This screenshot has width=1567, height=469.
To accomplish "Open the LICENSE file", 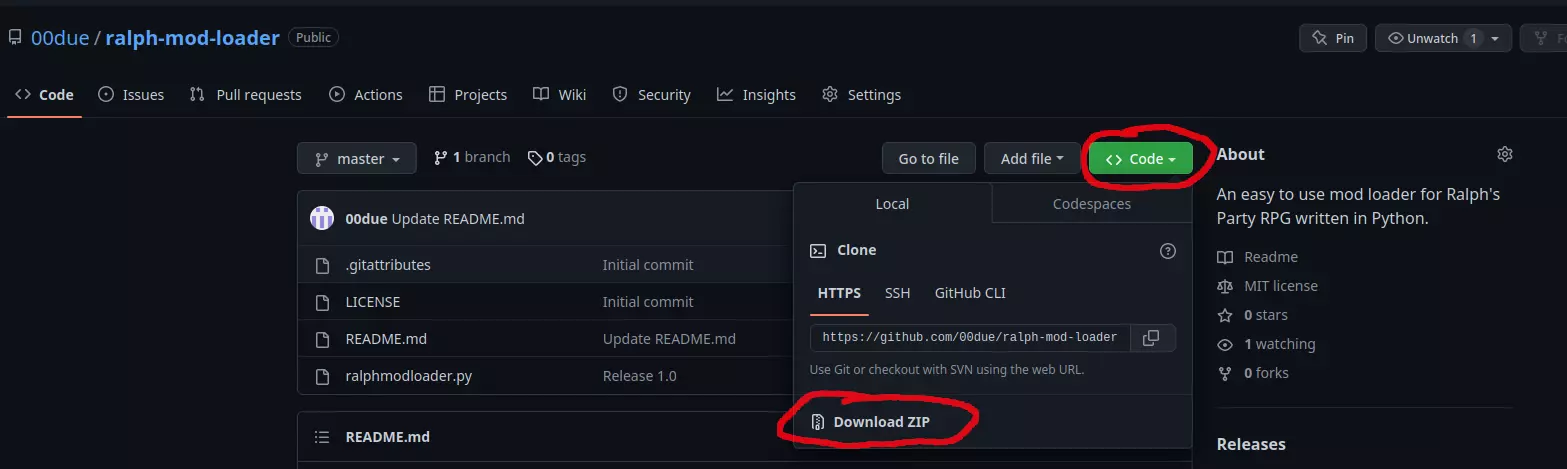I will click(373, 302).
